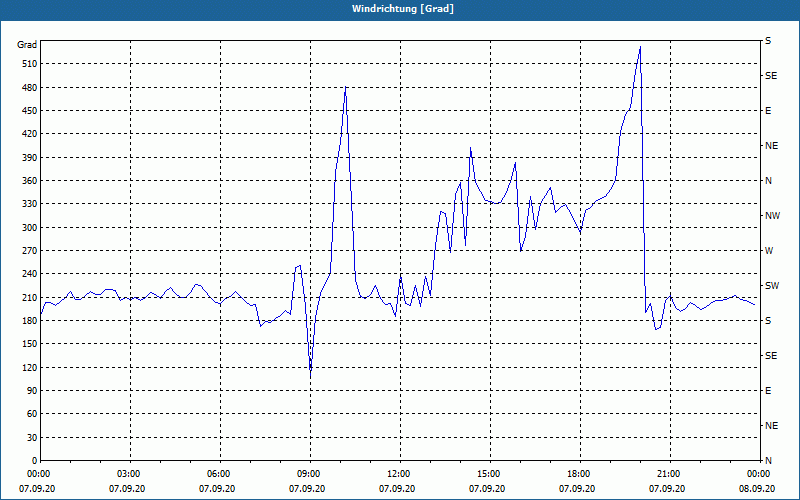Click the 'Grad' unit label on the y-axis
800x500 pixels.
click(27, 45)
